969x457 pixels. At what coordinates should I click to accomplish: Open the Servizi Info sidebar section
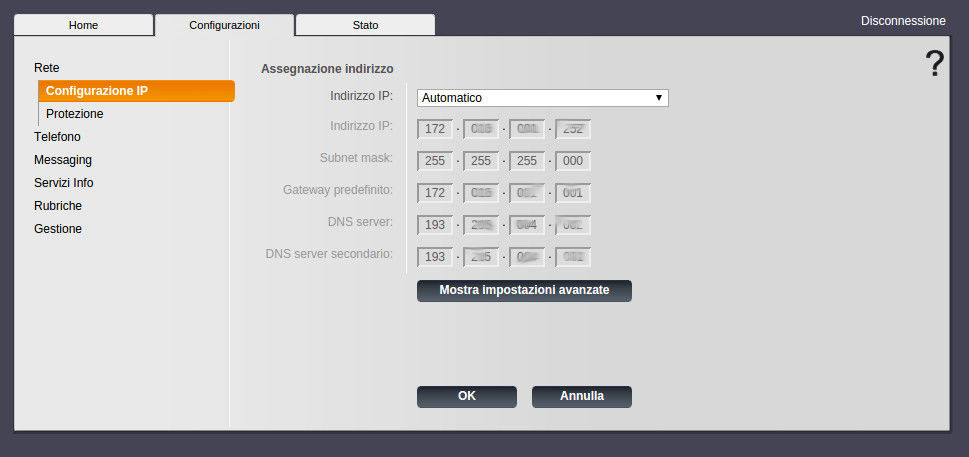coord(63,183)
